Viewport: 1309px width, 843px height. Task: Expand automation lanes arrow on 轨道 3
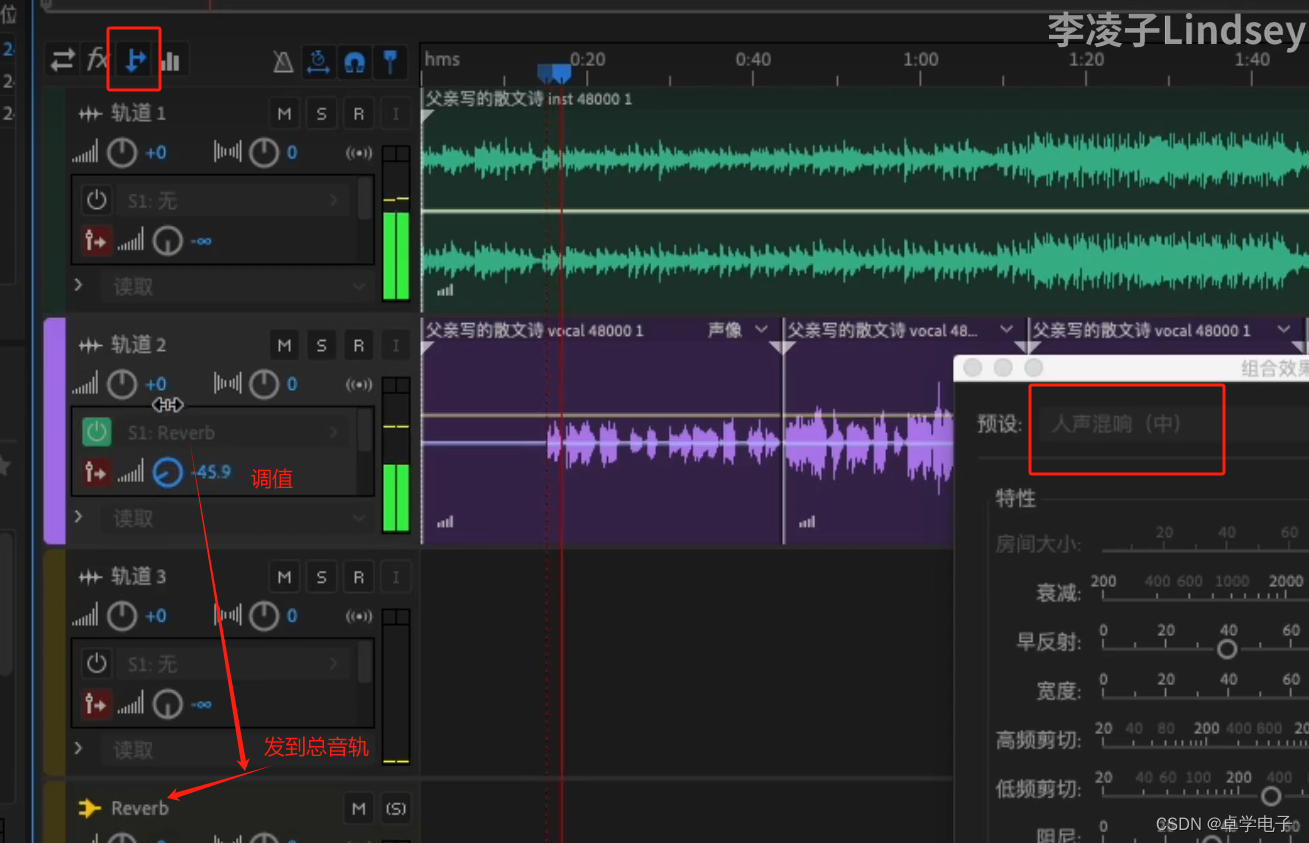coord(79,749)
